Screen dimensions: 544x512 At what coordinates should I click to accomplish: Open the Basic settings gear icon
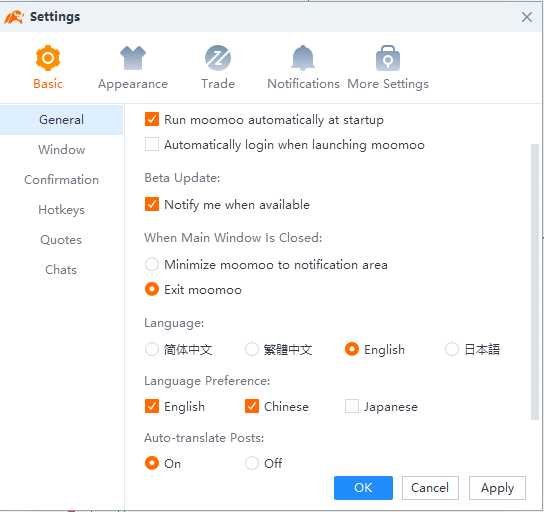pyautogui.click(x=48, y=58)
